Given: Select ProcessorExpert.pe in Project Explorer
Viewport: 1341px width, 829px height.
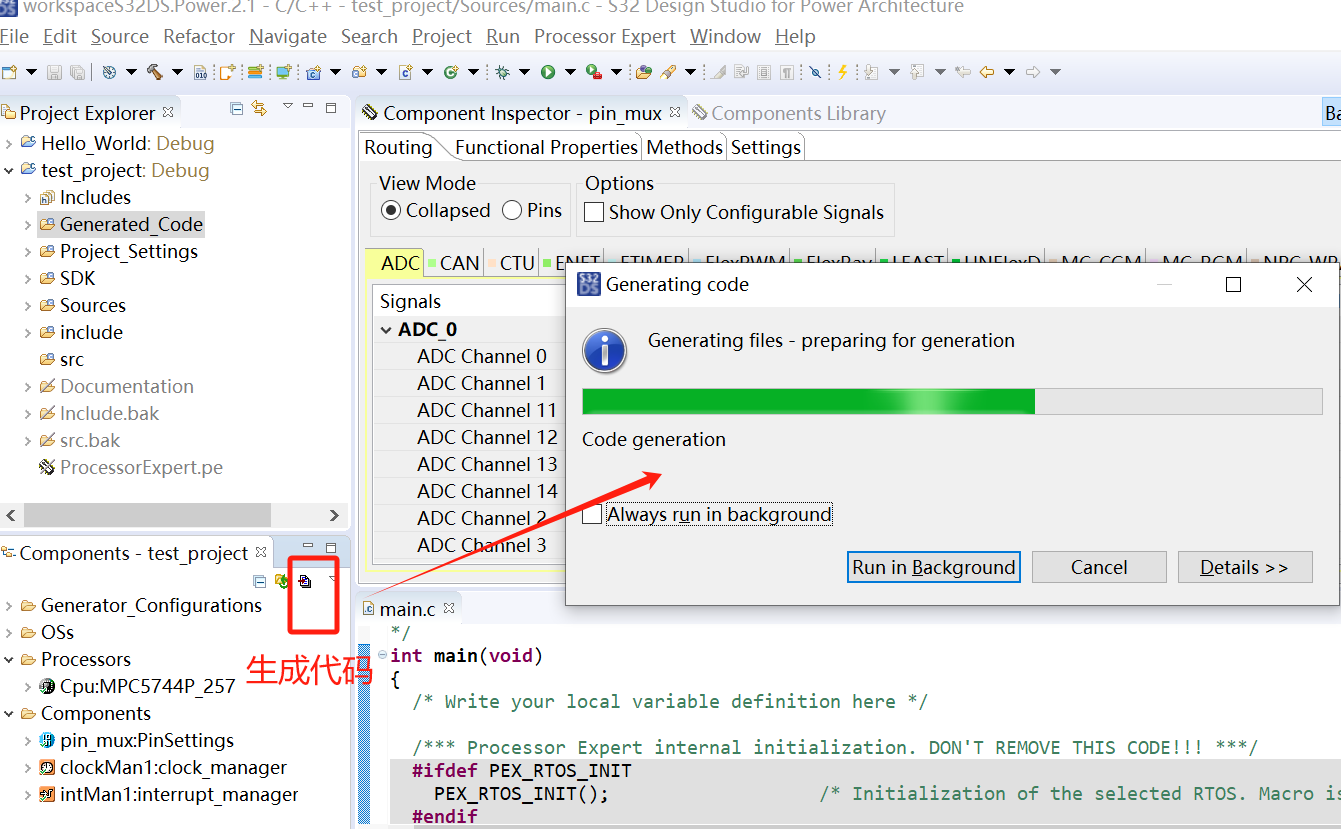Looking at the screenshot, I should (x=130, y=467).
